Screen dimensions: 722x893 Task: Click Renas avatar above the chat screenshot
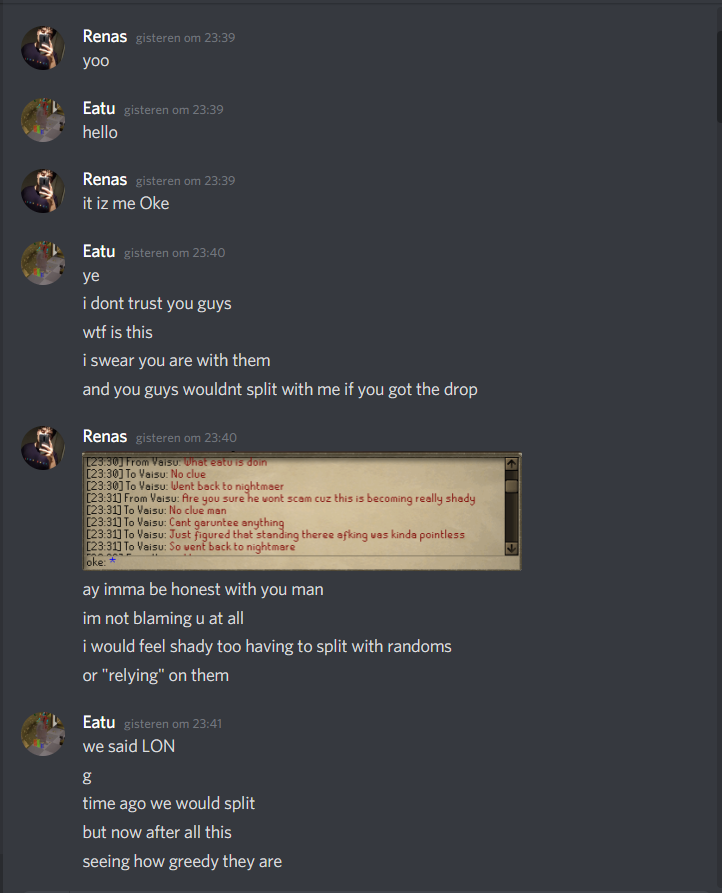(x=43, y=448)
